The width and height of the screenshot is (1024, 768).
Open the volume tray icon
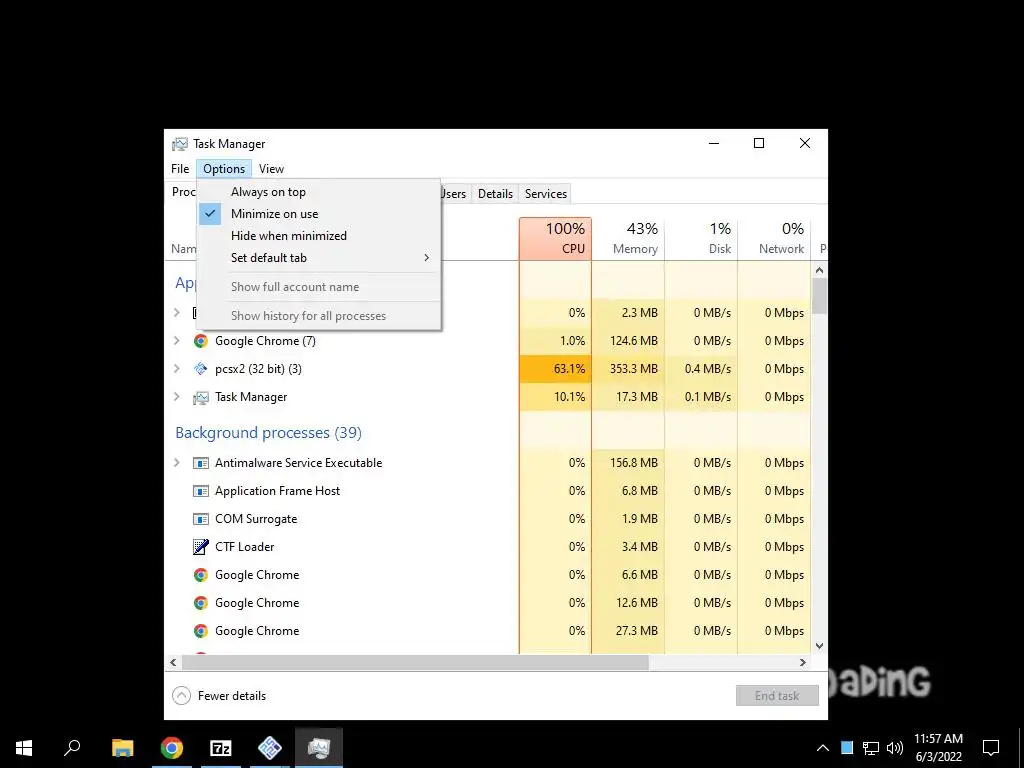pos(895,748)
